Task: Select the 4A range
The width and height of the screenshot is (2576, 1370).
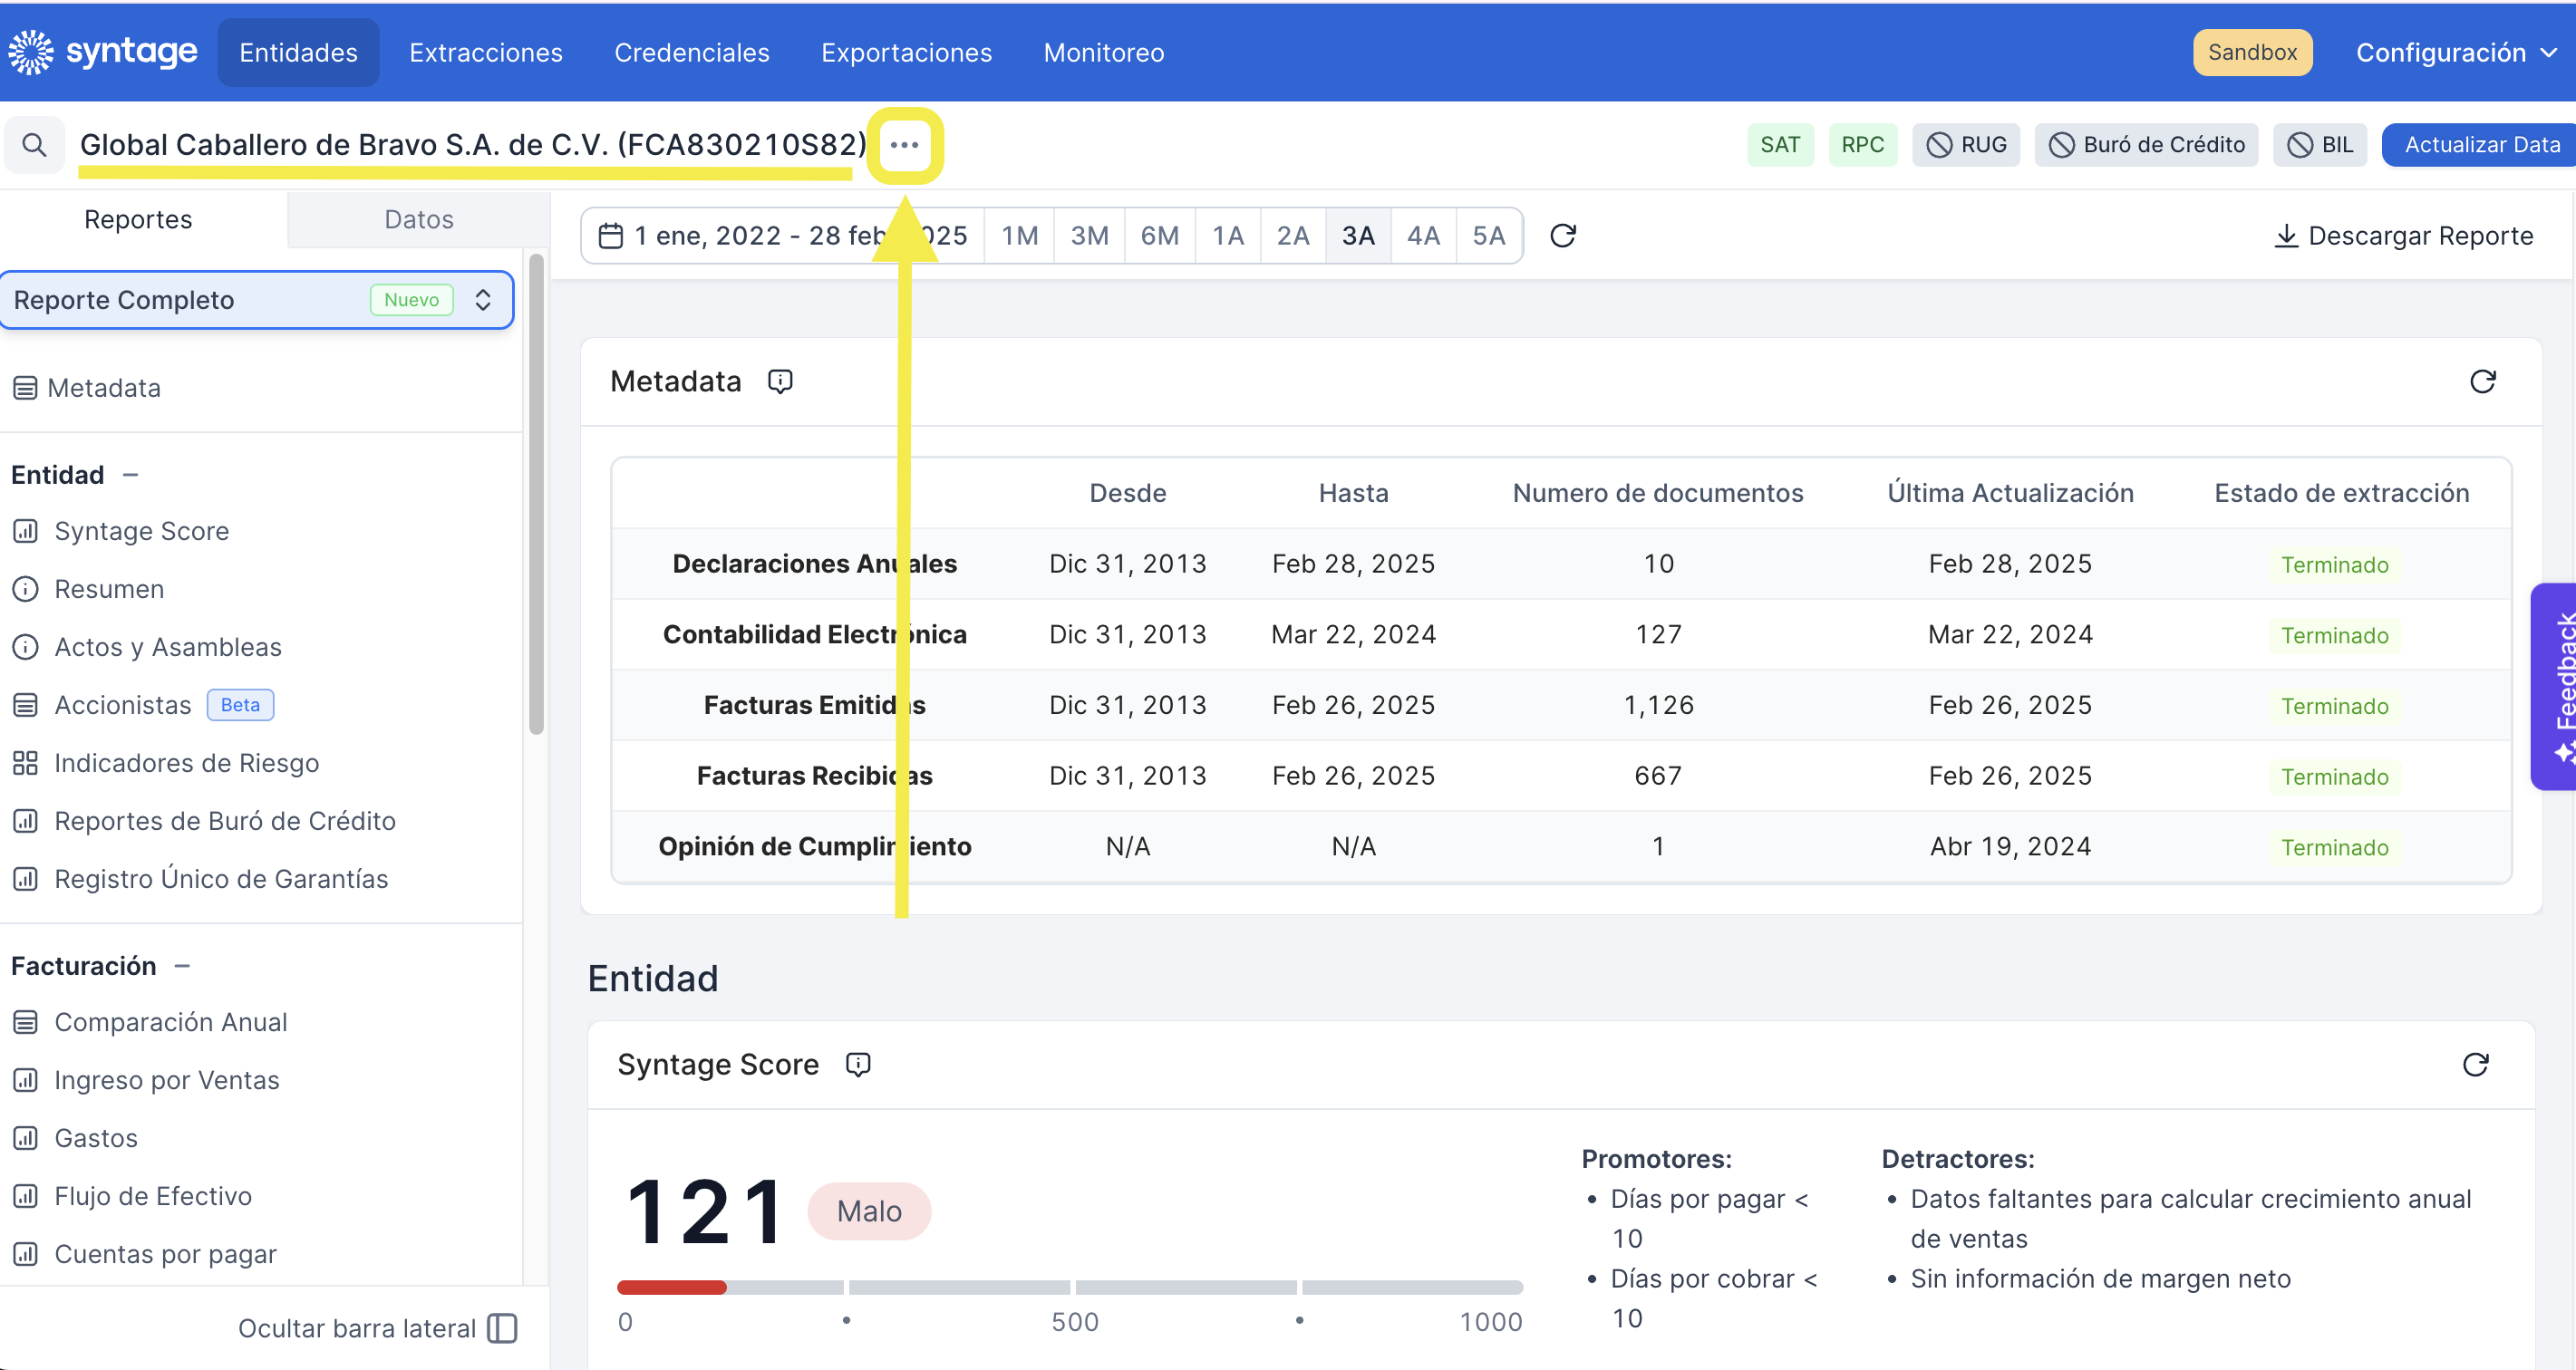Action: tap(1423, 236)
